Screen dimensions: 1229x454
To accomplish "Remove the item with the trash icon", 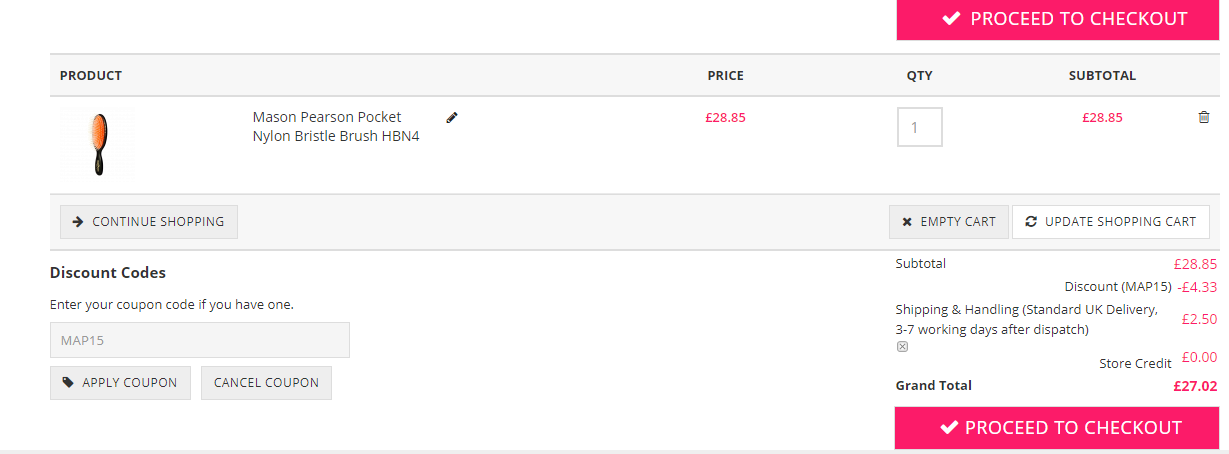I will tap(1204, 117).
